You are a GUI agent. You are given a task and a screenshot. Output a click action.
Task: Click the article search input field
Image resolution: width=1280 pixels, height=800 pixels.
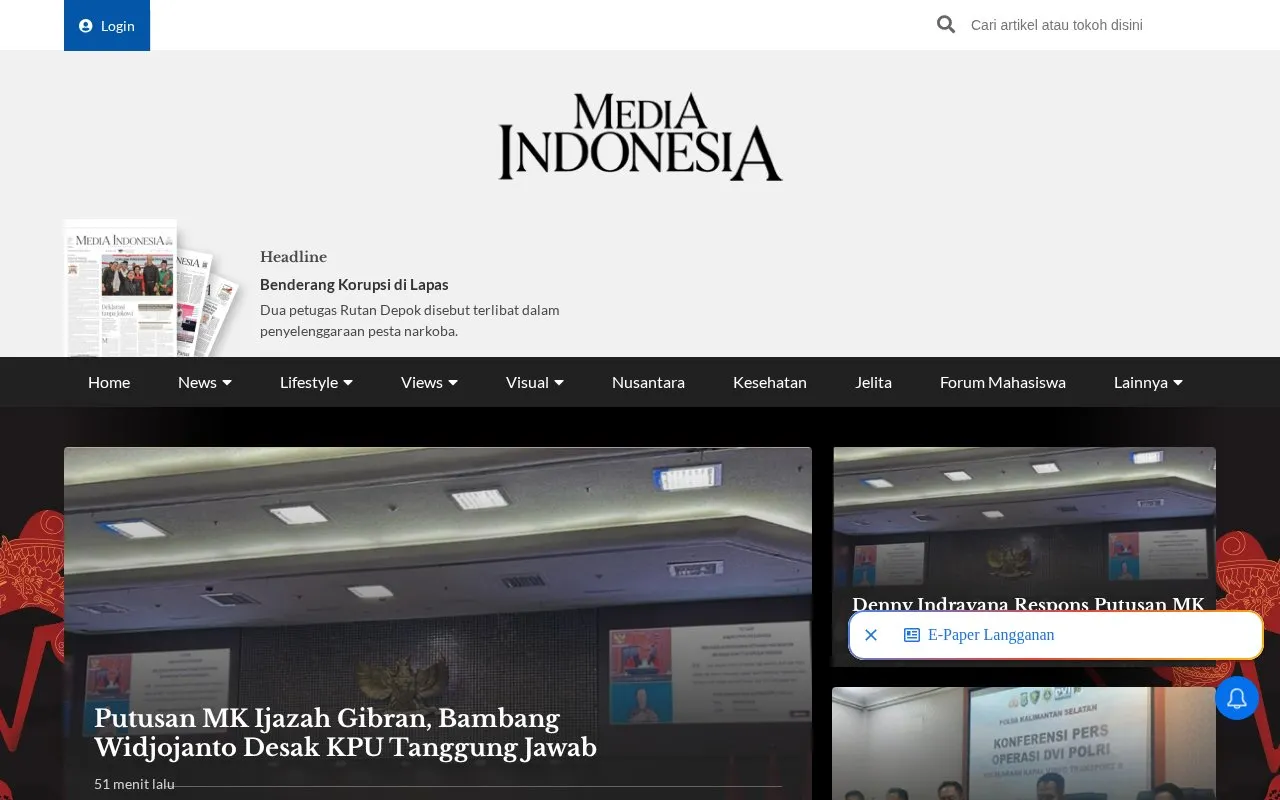[x=1085, y=25]
